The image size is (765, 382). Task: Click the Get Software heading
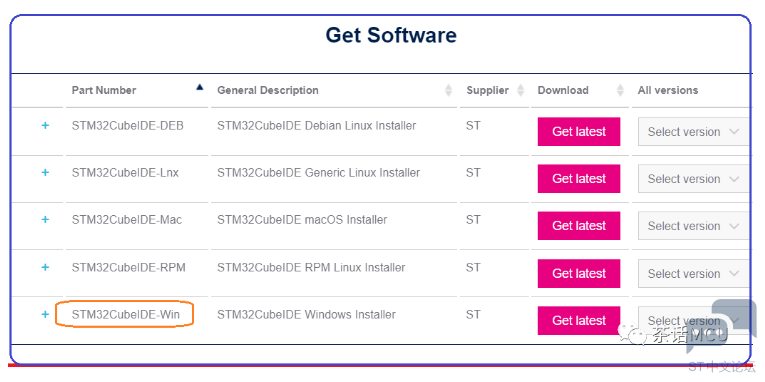click(391, 35)
